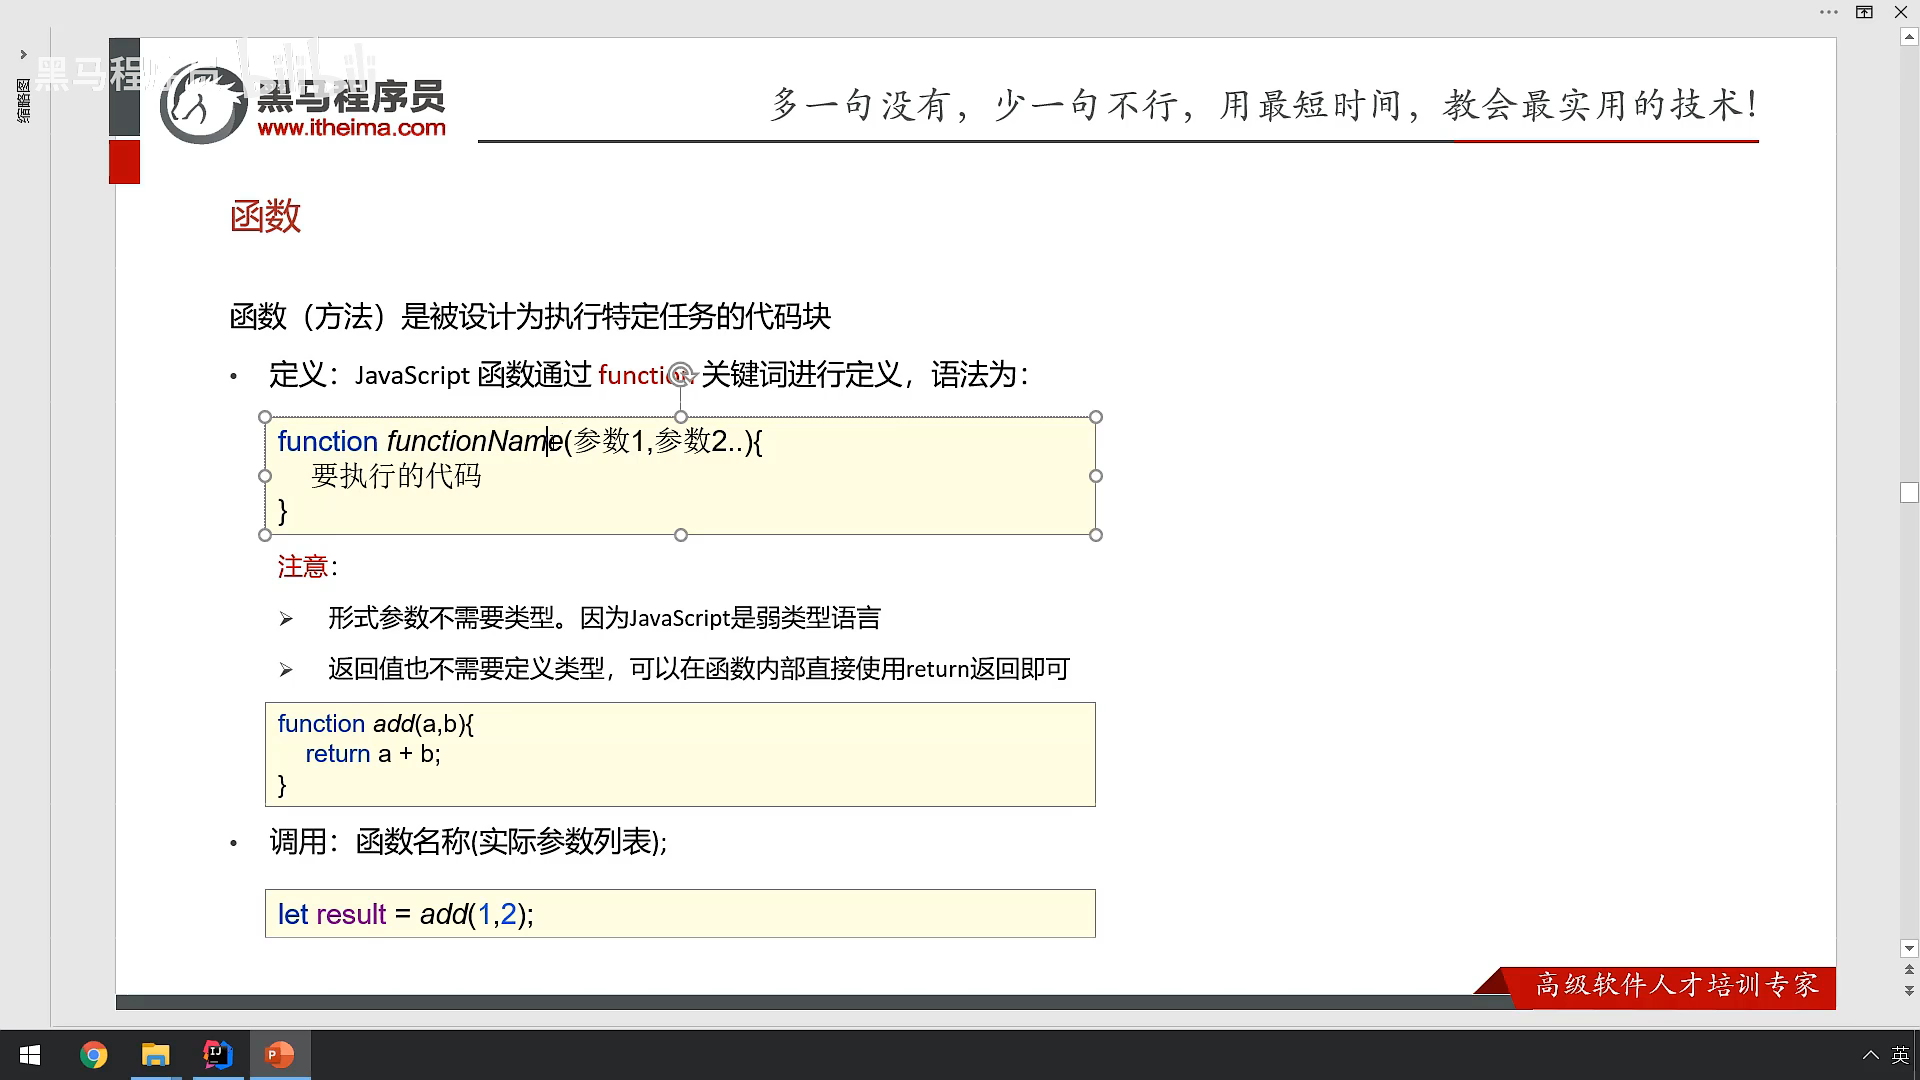The height and width of the screenshot is (1080, 1920).
Task: Open the Windows Start menu
Action: coord(30,1055)
